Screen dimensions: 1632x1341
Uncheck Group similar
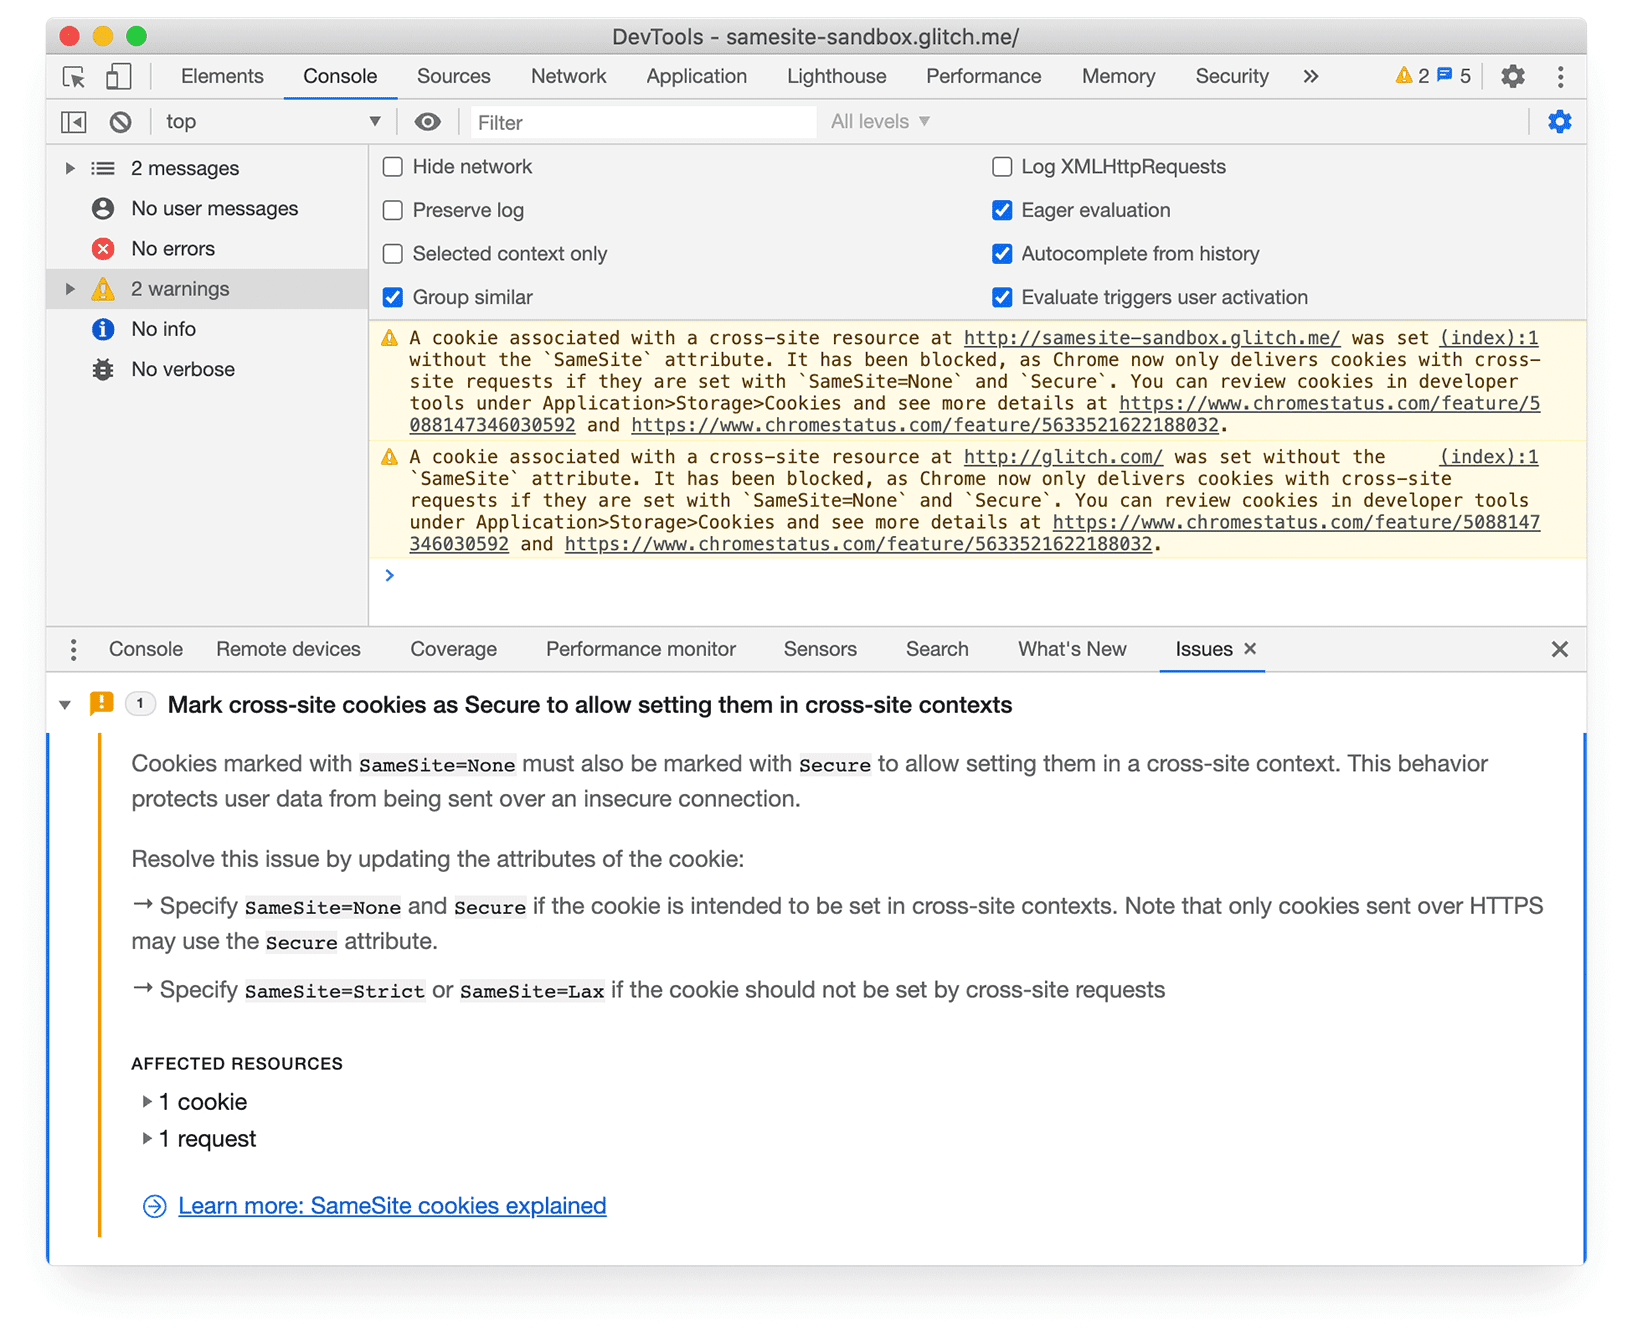pos(392,297)
